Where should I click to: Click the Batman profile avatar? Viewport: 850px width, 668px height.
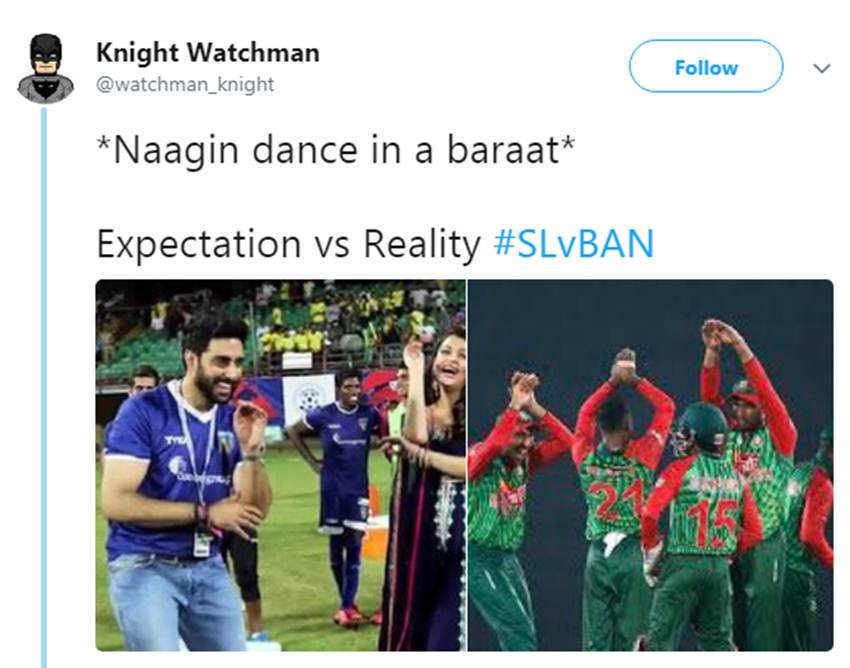click(x=46, y=68)
